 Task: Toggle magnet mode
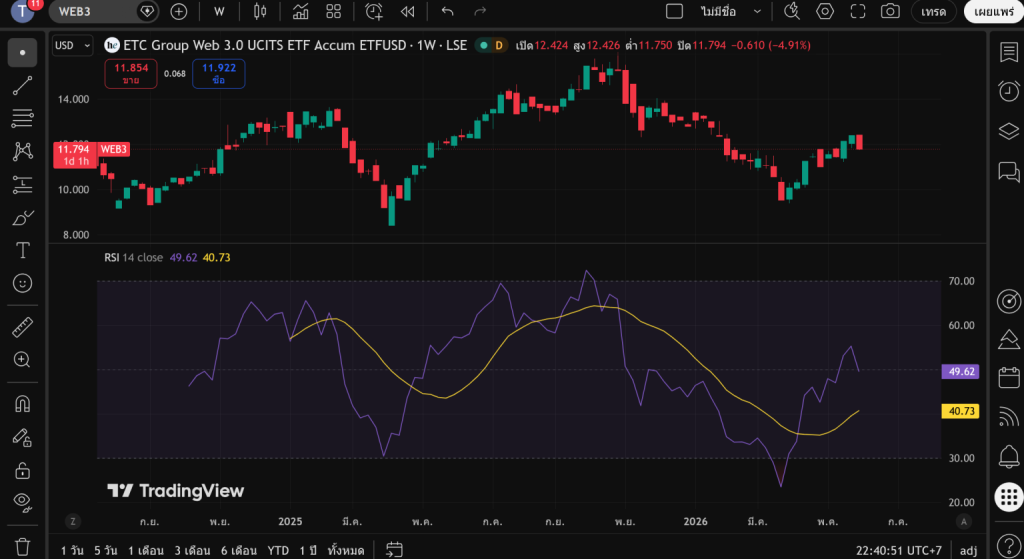pyautogui.click(x=22, y=404)
